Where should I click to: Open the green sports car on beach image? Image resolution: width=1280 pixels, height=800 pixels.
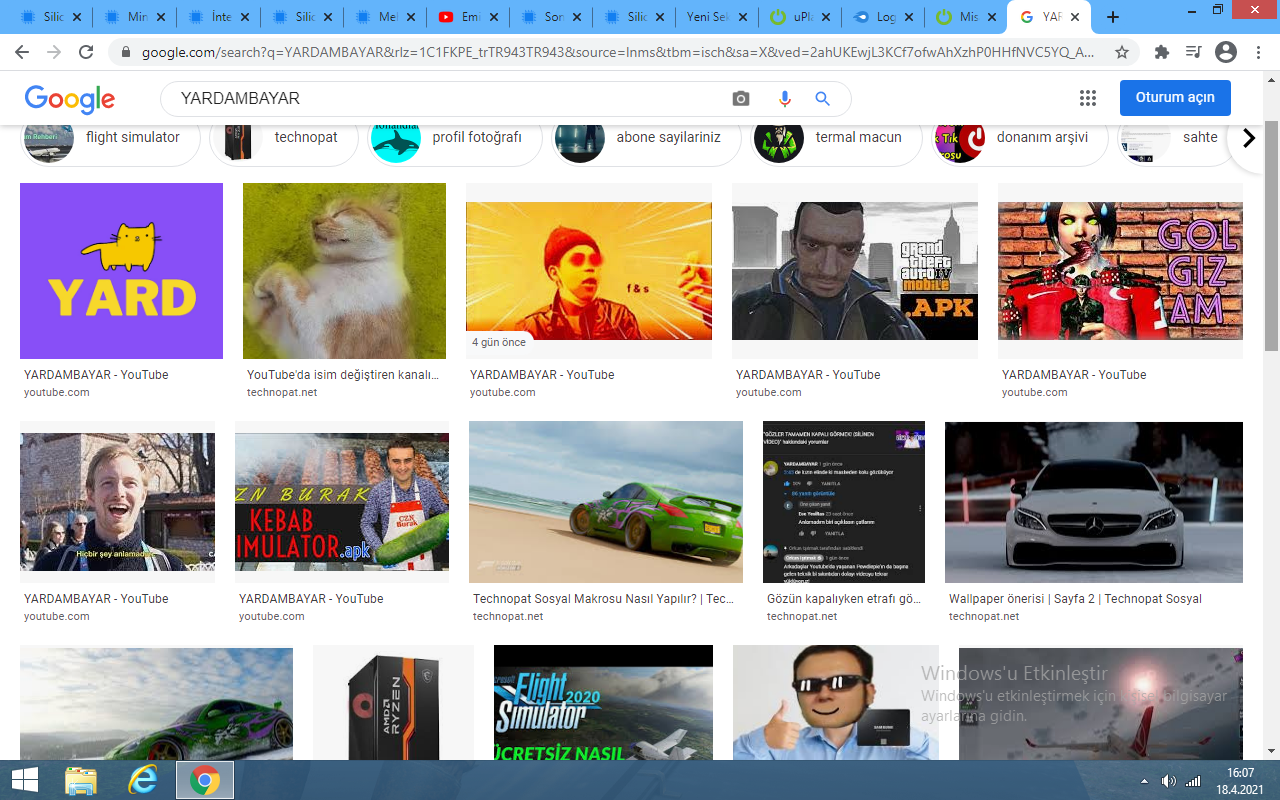pos(606,502)
